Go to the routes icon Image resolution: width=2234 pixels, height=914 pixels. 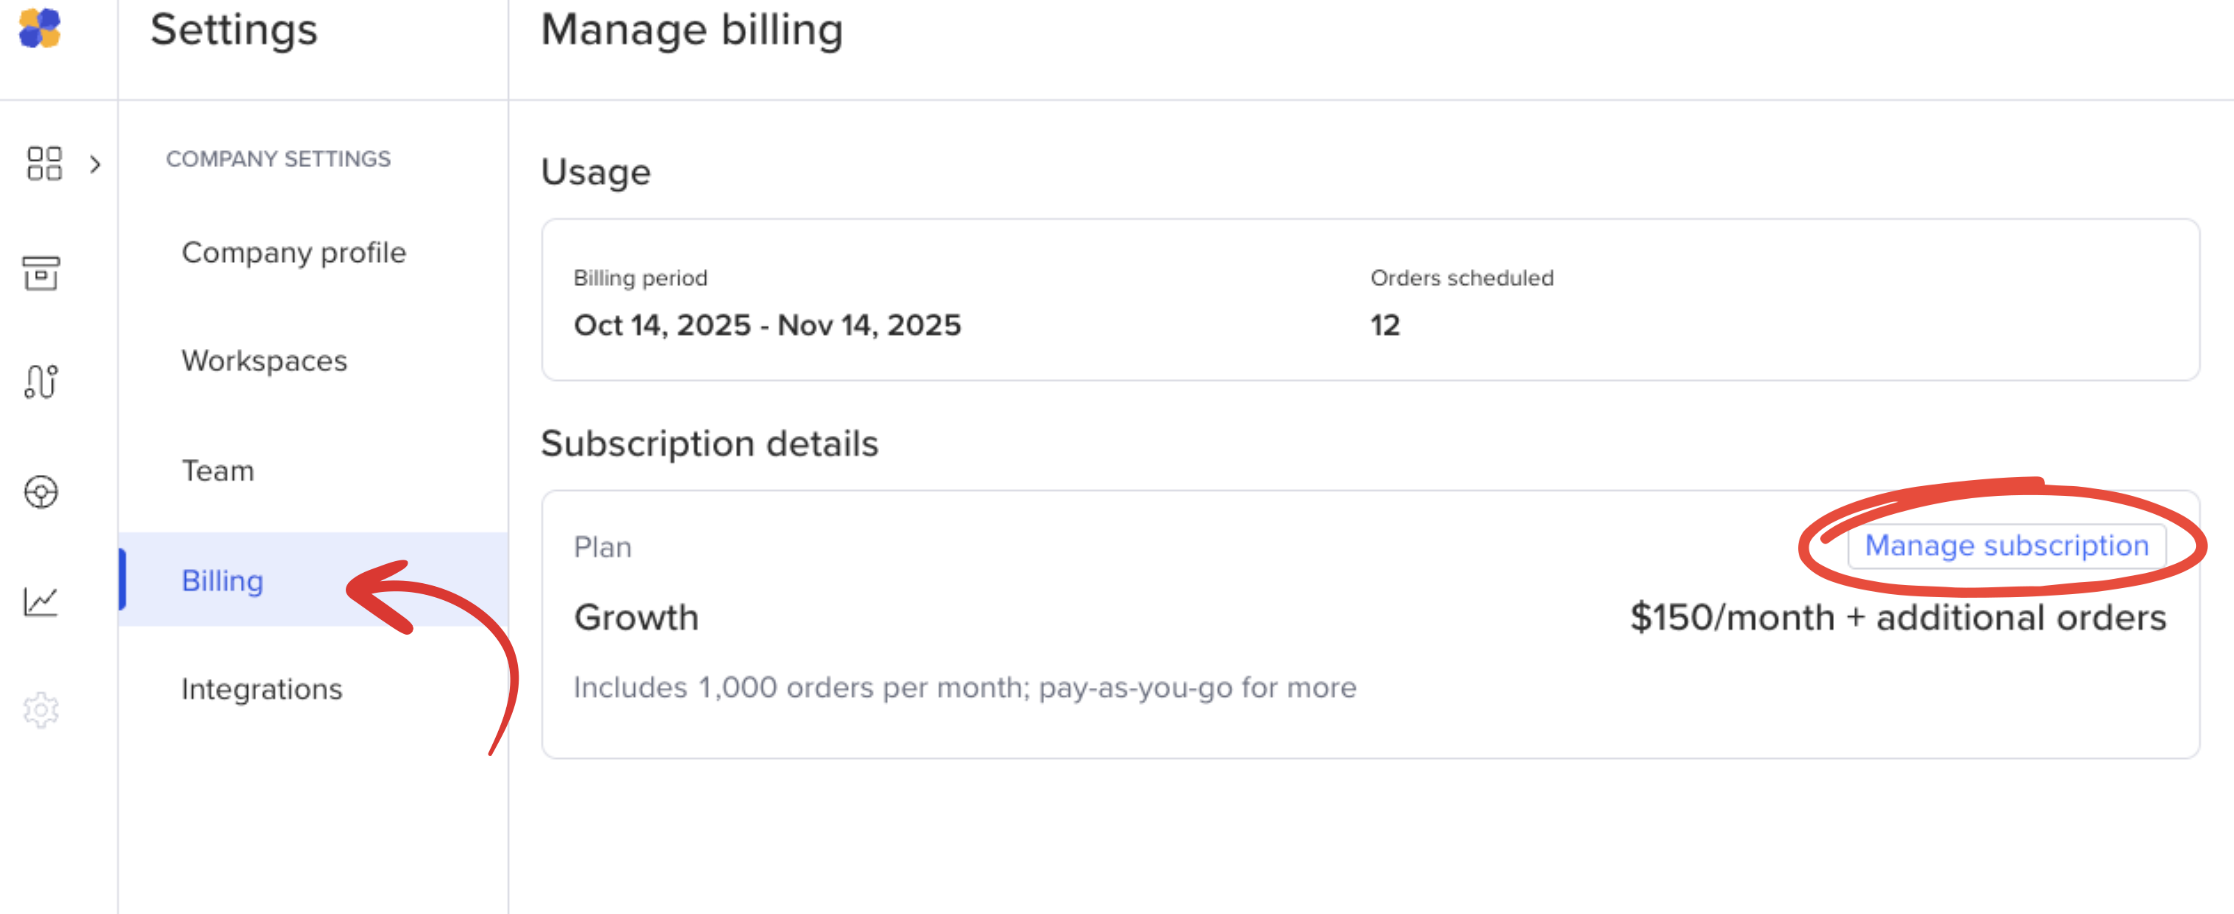pos(41,381)
